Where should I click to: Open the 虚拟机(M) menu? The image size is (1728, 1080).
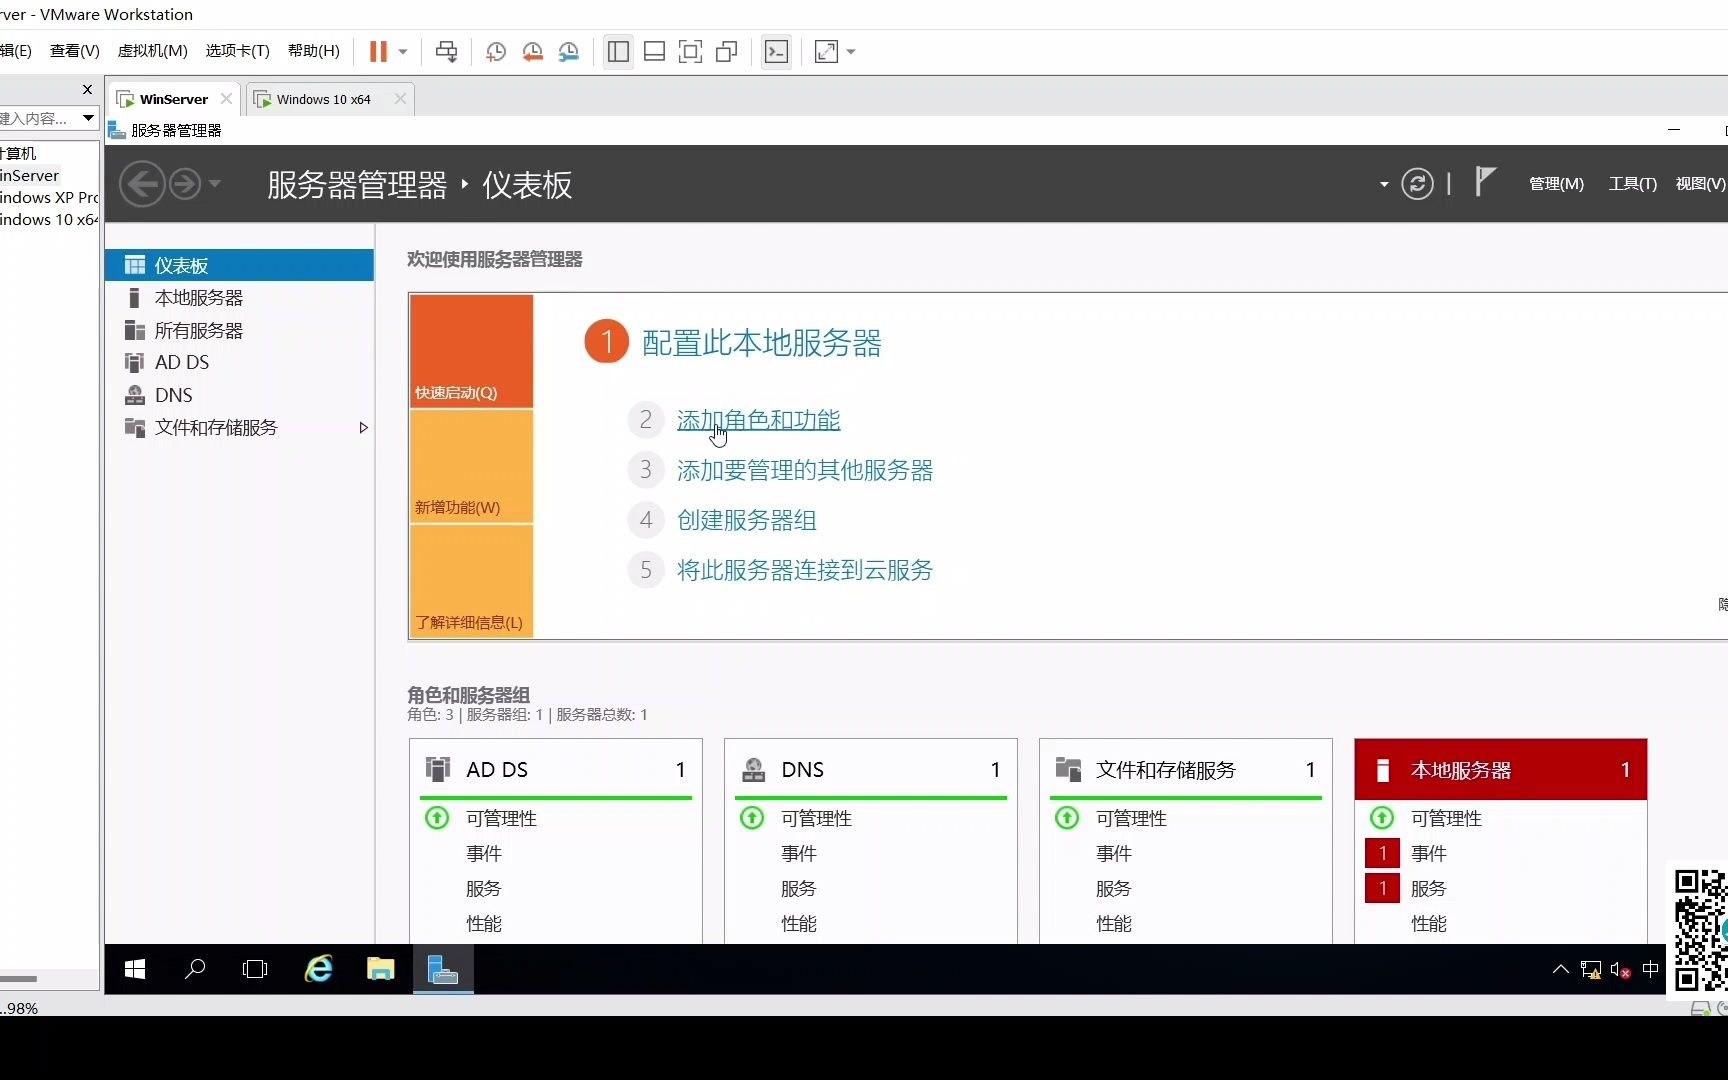[x=152, y=51]
